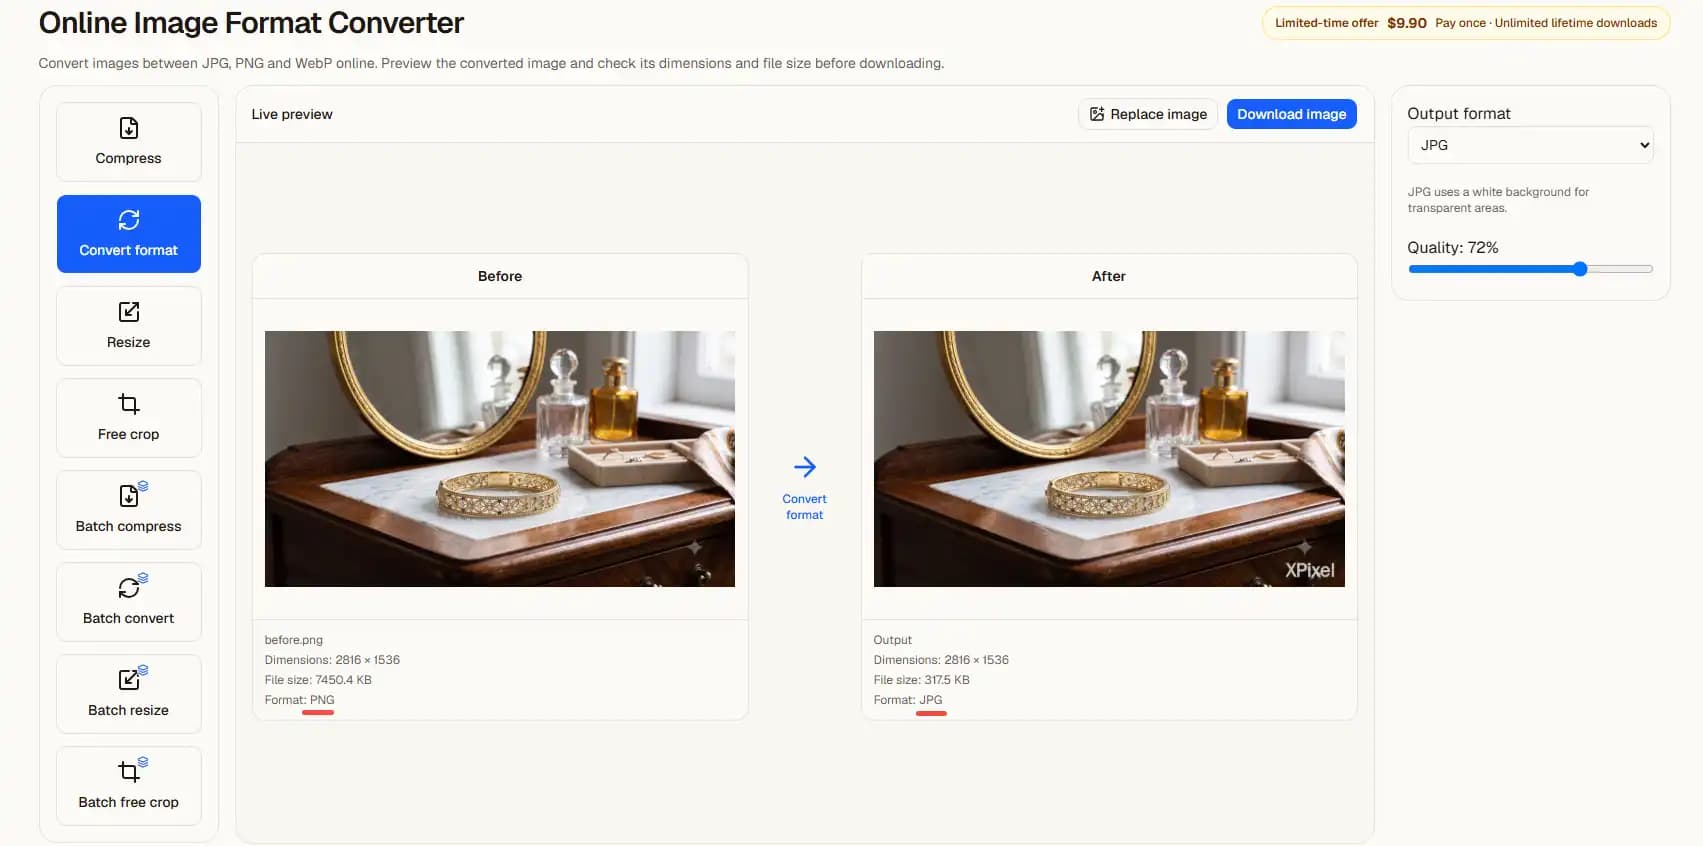The image size is (1703, 846).
Task: Click the 'File size: 317.5 KB' text
Action: [x=921, y=680]
